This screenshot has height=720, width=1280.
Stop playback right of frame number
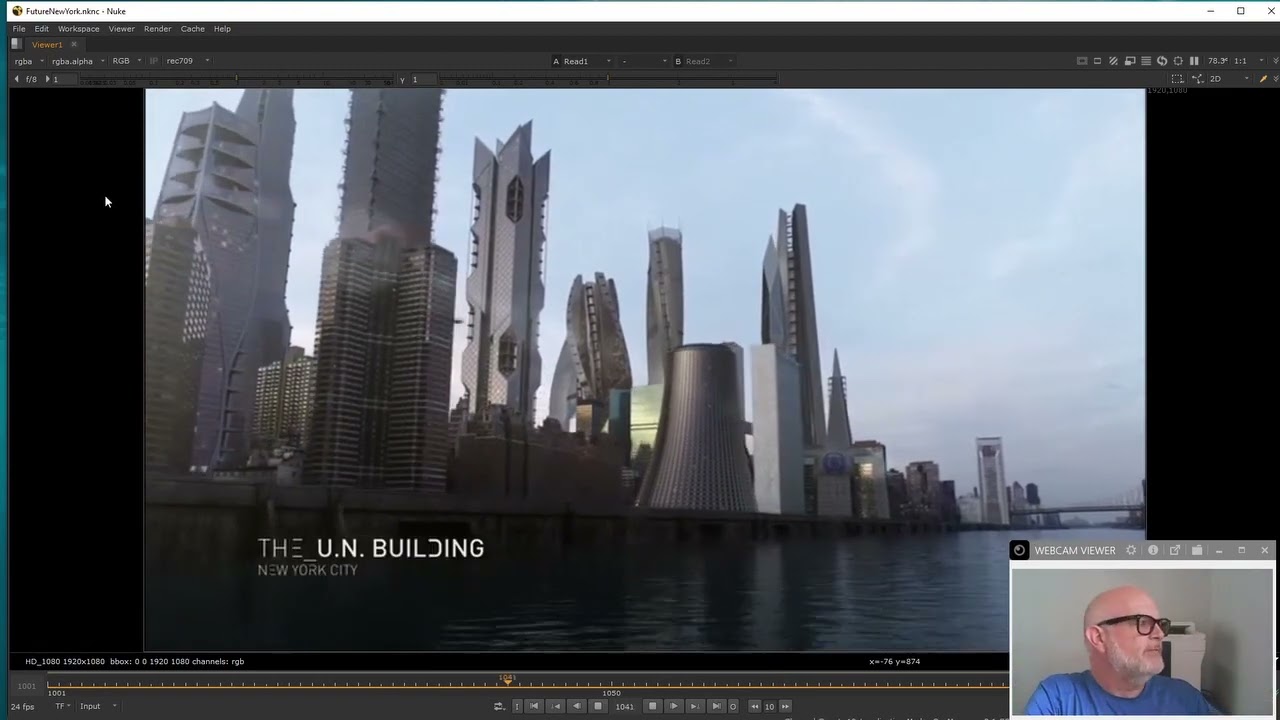[x=652, y=706]
